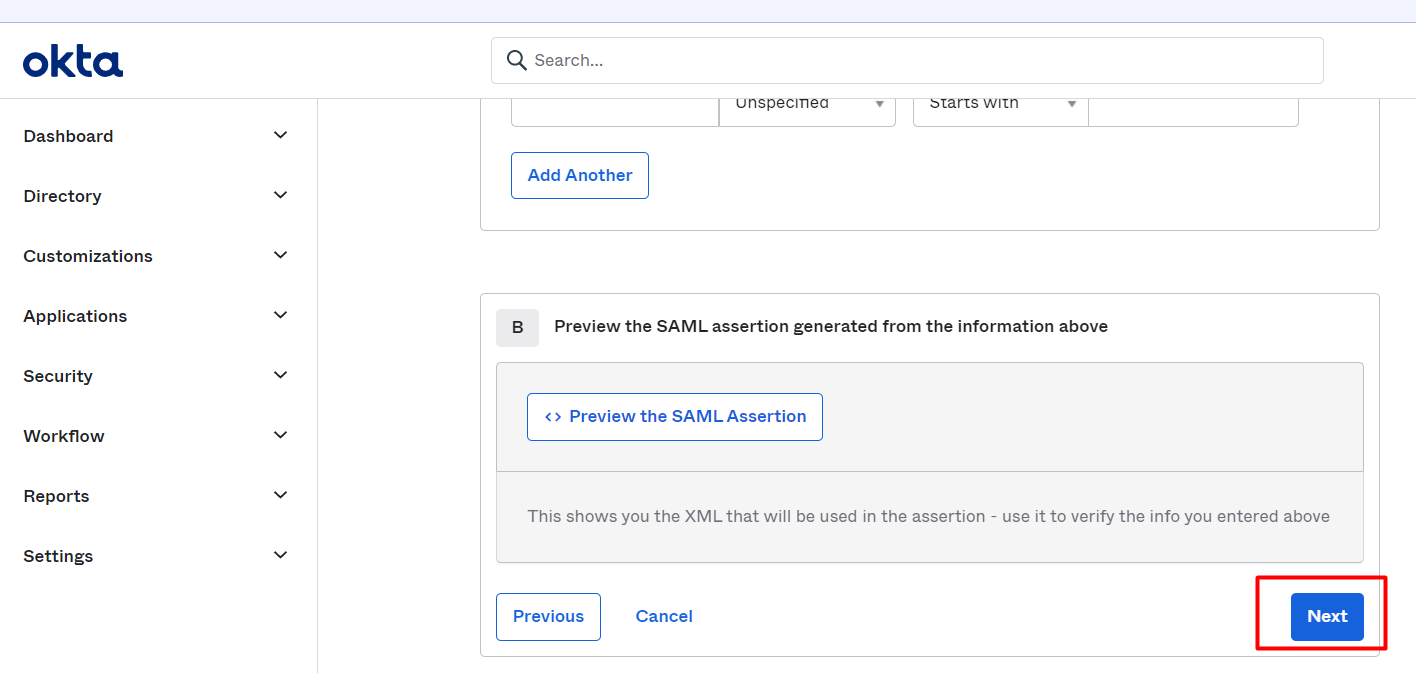The image size is (1416, 673).
Task: Expand the Settings chevron arrow
Action: pos(281,555)
